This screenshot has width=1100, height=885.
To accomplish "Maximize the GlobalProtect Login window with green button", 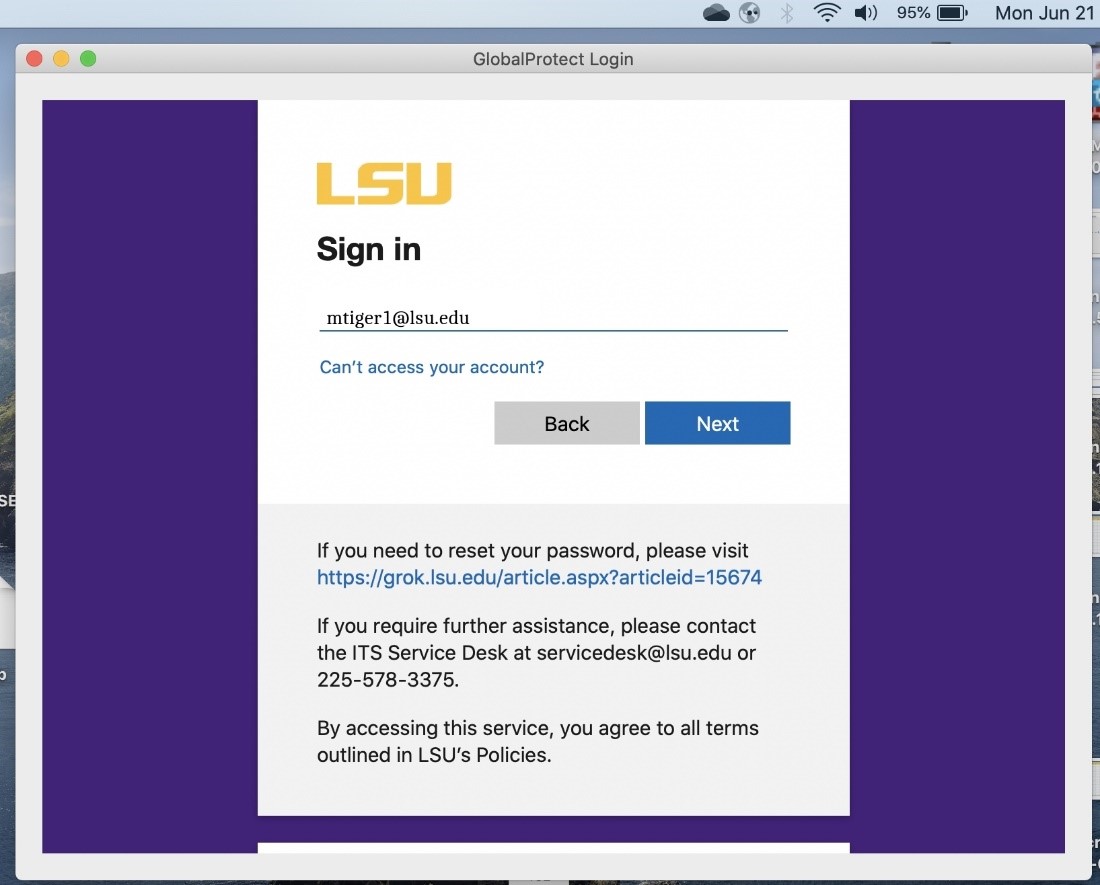I will pos(88,58).
